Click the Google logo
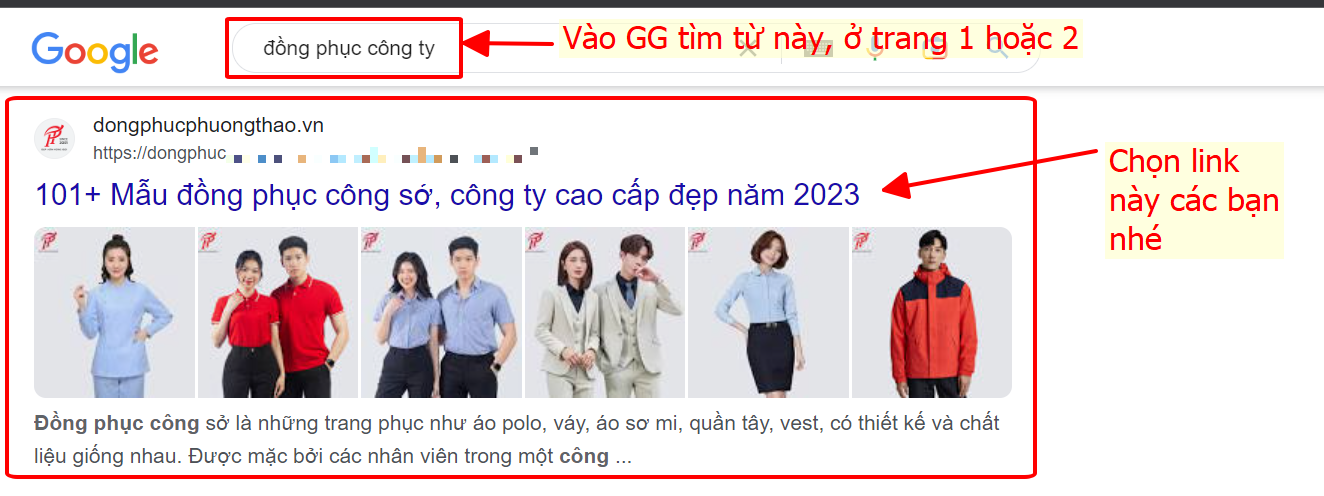Screen dimensions: 1324x496 click(x=95, y=50)
